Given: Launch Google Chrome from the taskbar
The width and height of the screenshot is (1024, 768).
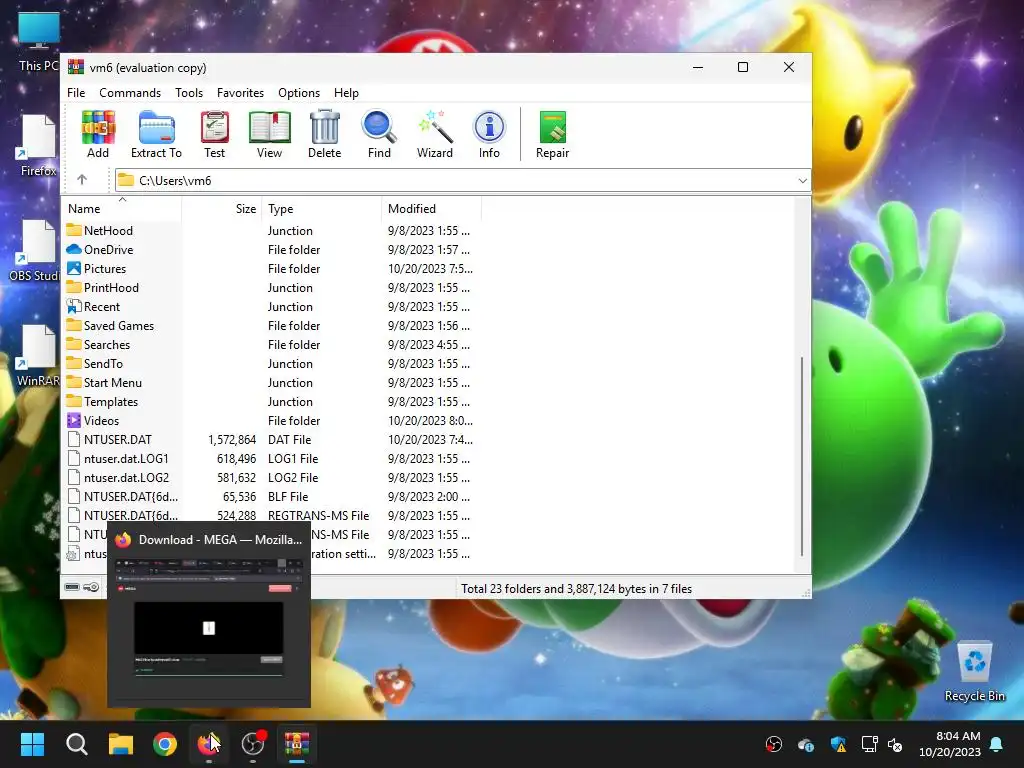Looking at the screenshot, I should click(165, 744).
